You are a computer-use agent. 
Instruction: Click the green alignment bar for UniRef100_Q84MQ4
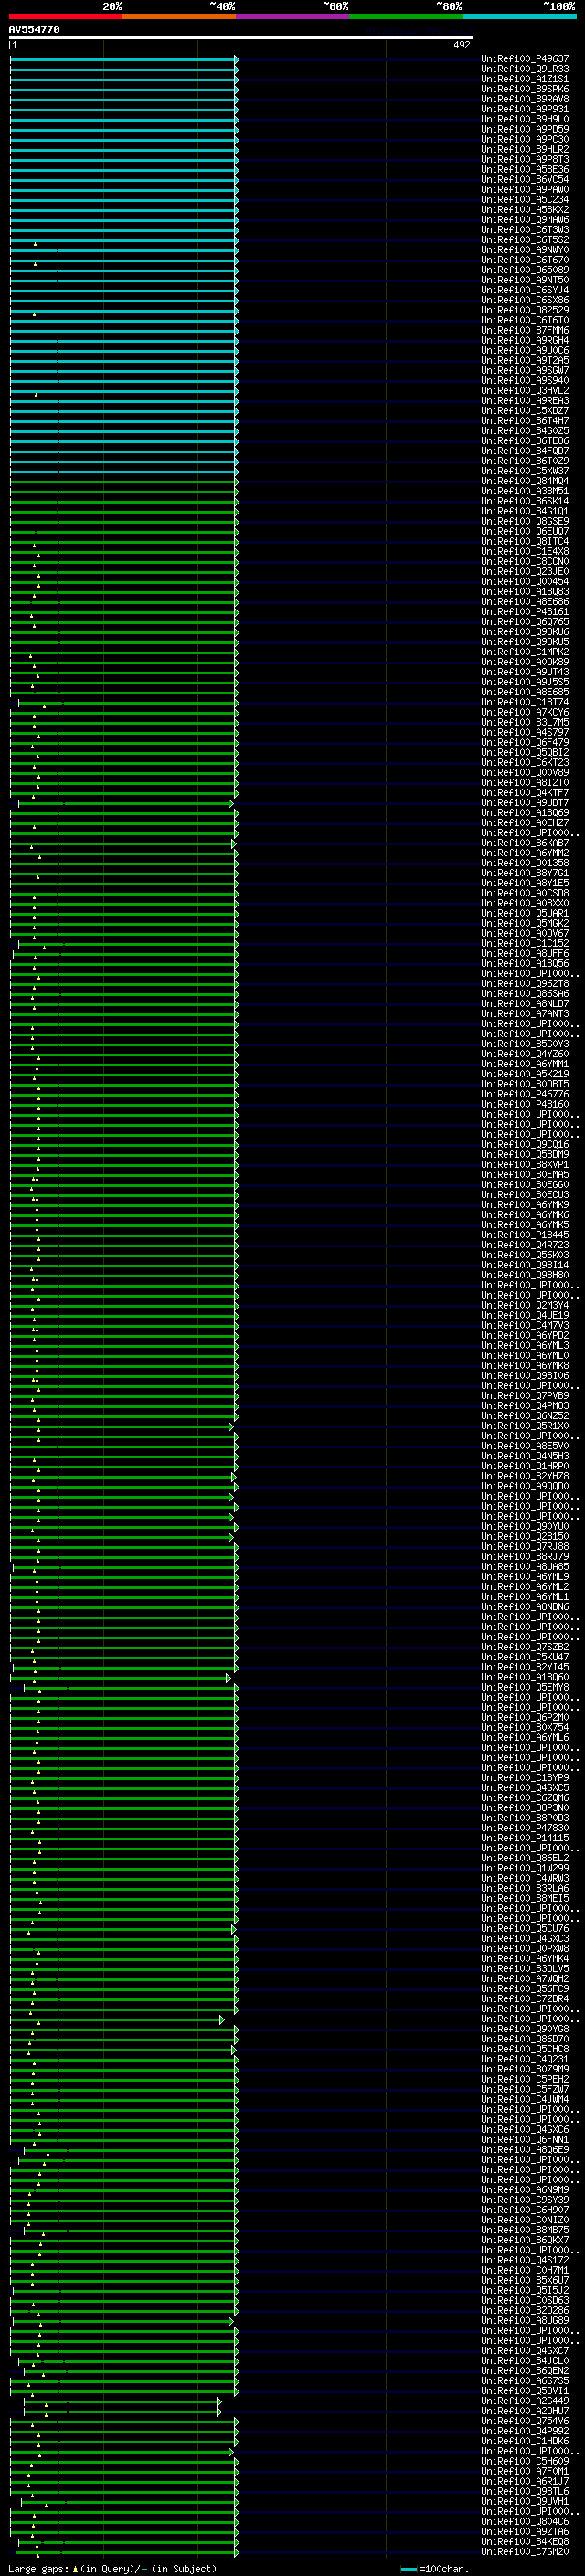click(x=124, y=481)
